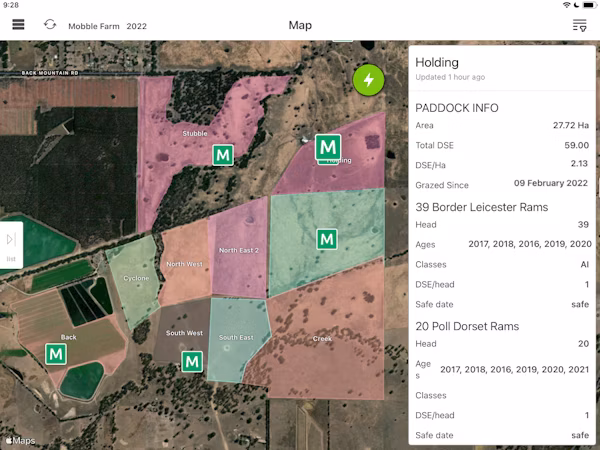Tap the green lightning quick action button
Viewport: 600px width, 450px height.
click(x=368, y=80)
